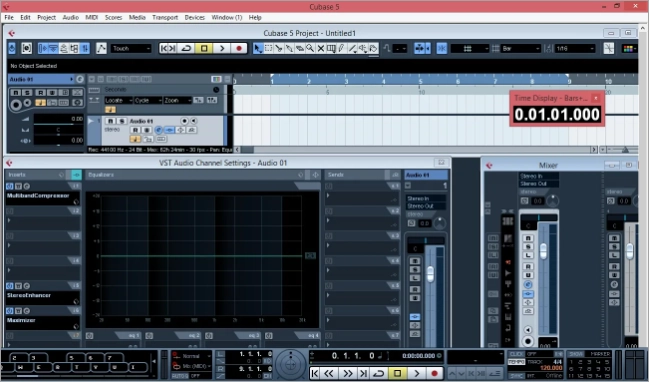Click Stereo In routing in Channel Settings

click(x=425, y=199)
